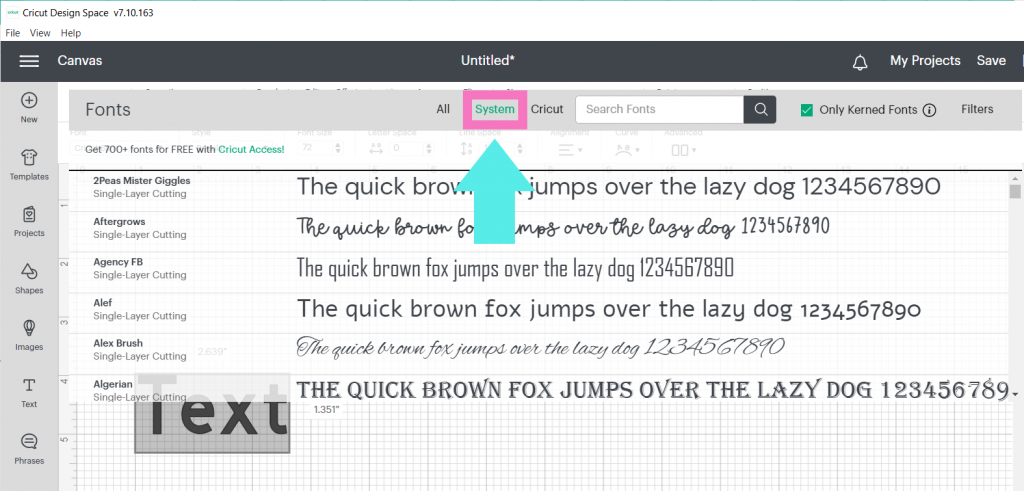Open the hamburger main menu

pyautogui.click(x=29, y=61)
